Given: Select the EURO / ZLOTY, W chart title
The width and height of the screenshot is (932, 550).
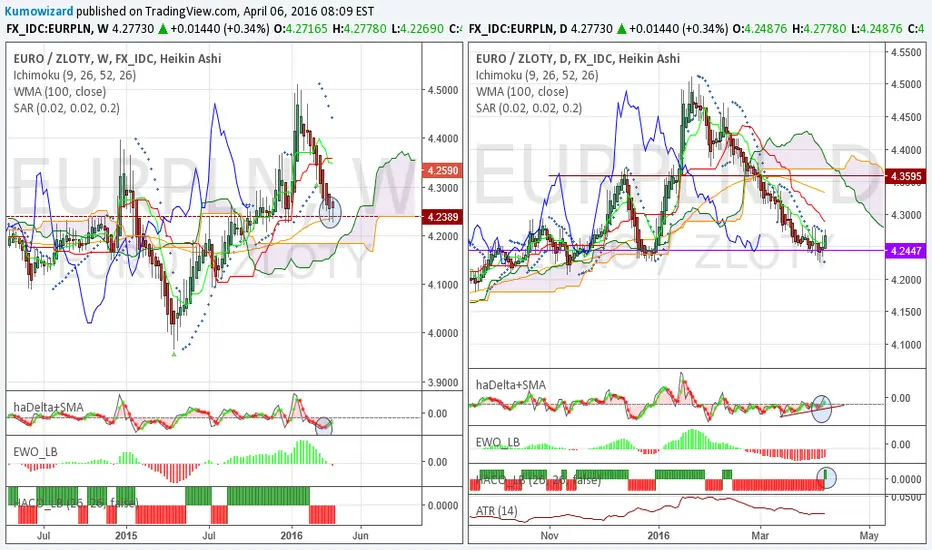Looking at the screenshot, I should [117, 58].
